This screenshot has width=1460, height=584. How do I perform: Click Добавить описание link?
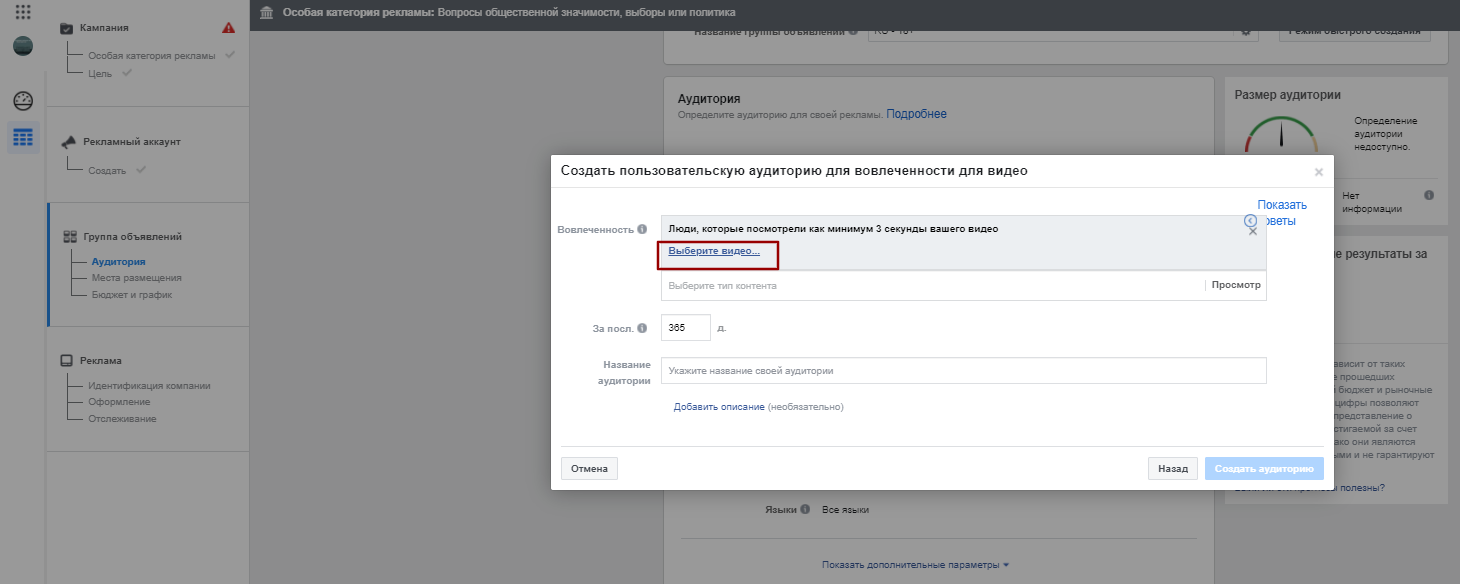[719, 407]
